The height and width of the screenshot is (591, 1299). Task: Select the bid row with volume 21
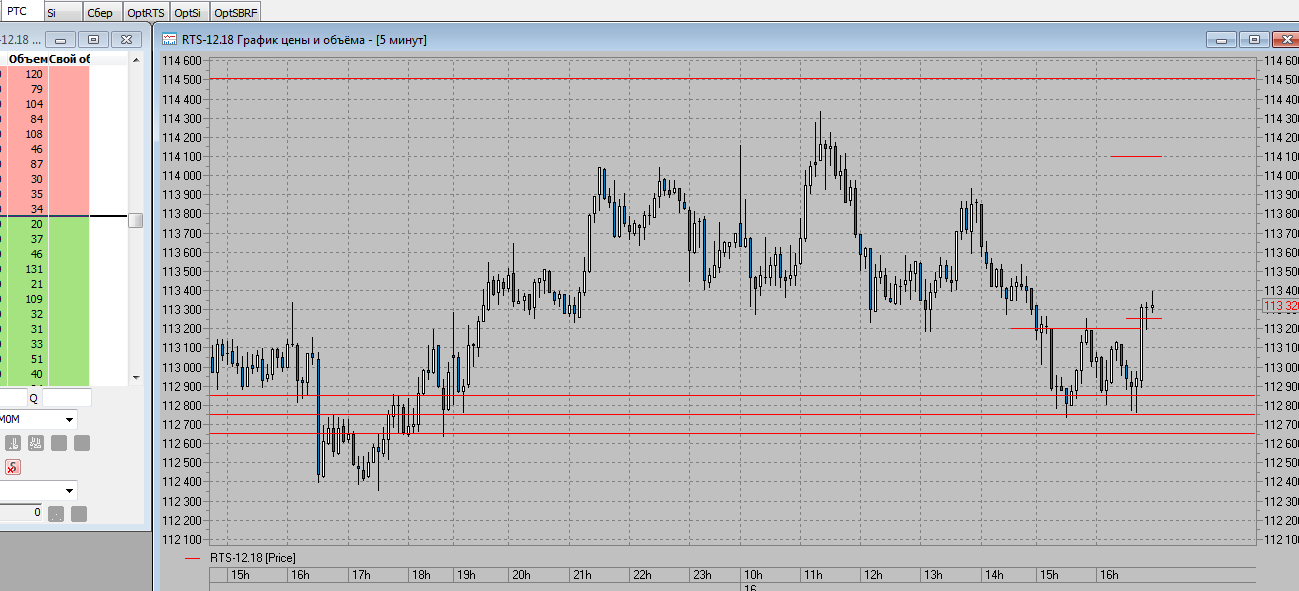coord(45,284)
